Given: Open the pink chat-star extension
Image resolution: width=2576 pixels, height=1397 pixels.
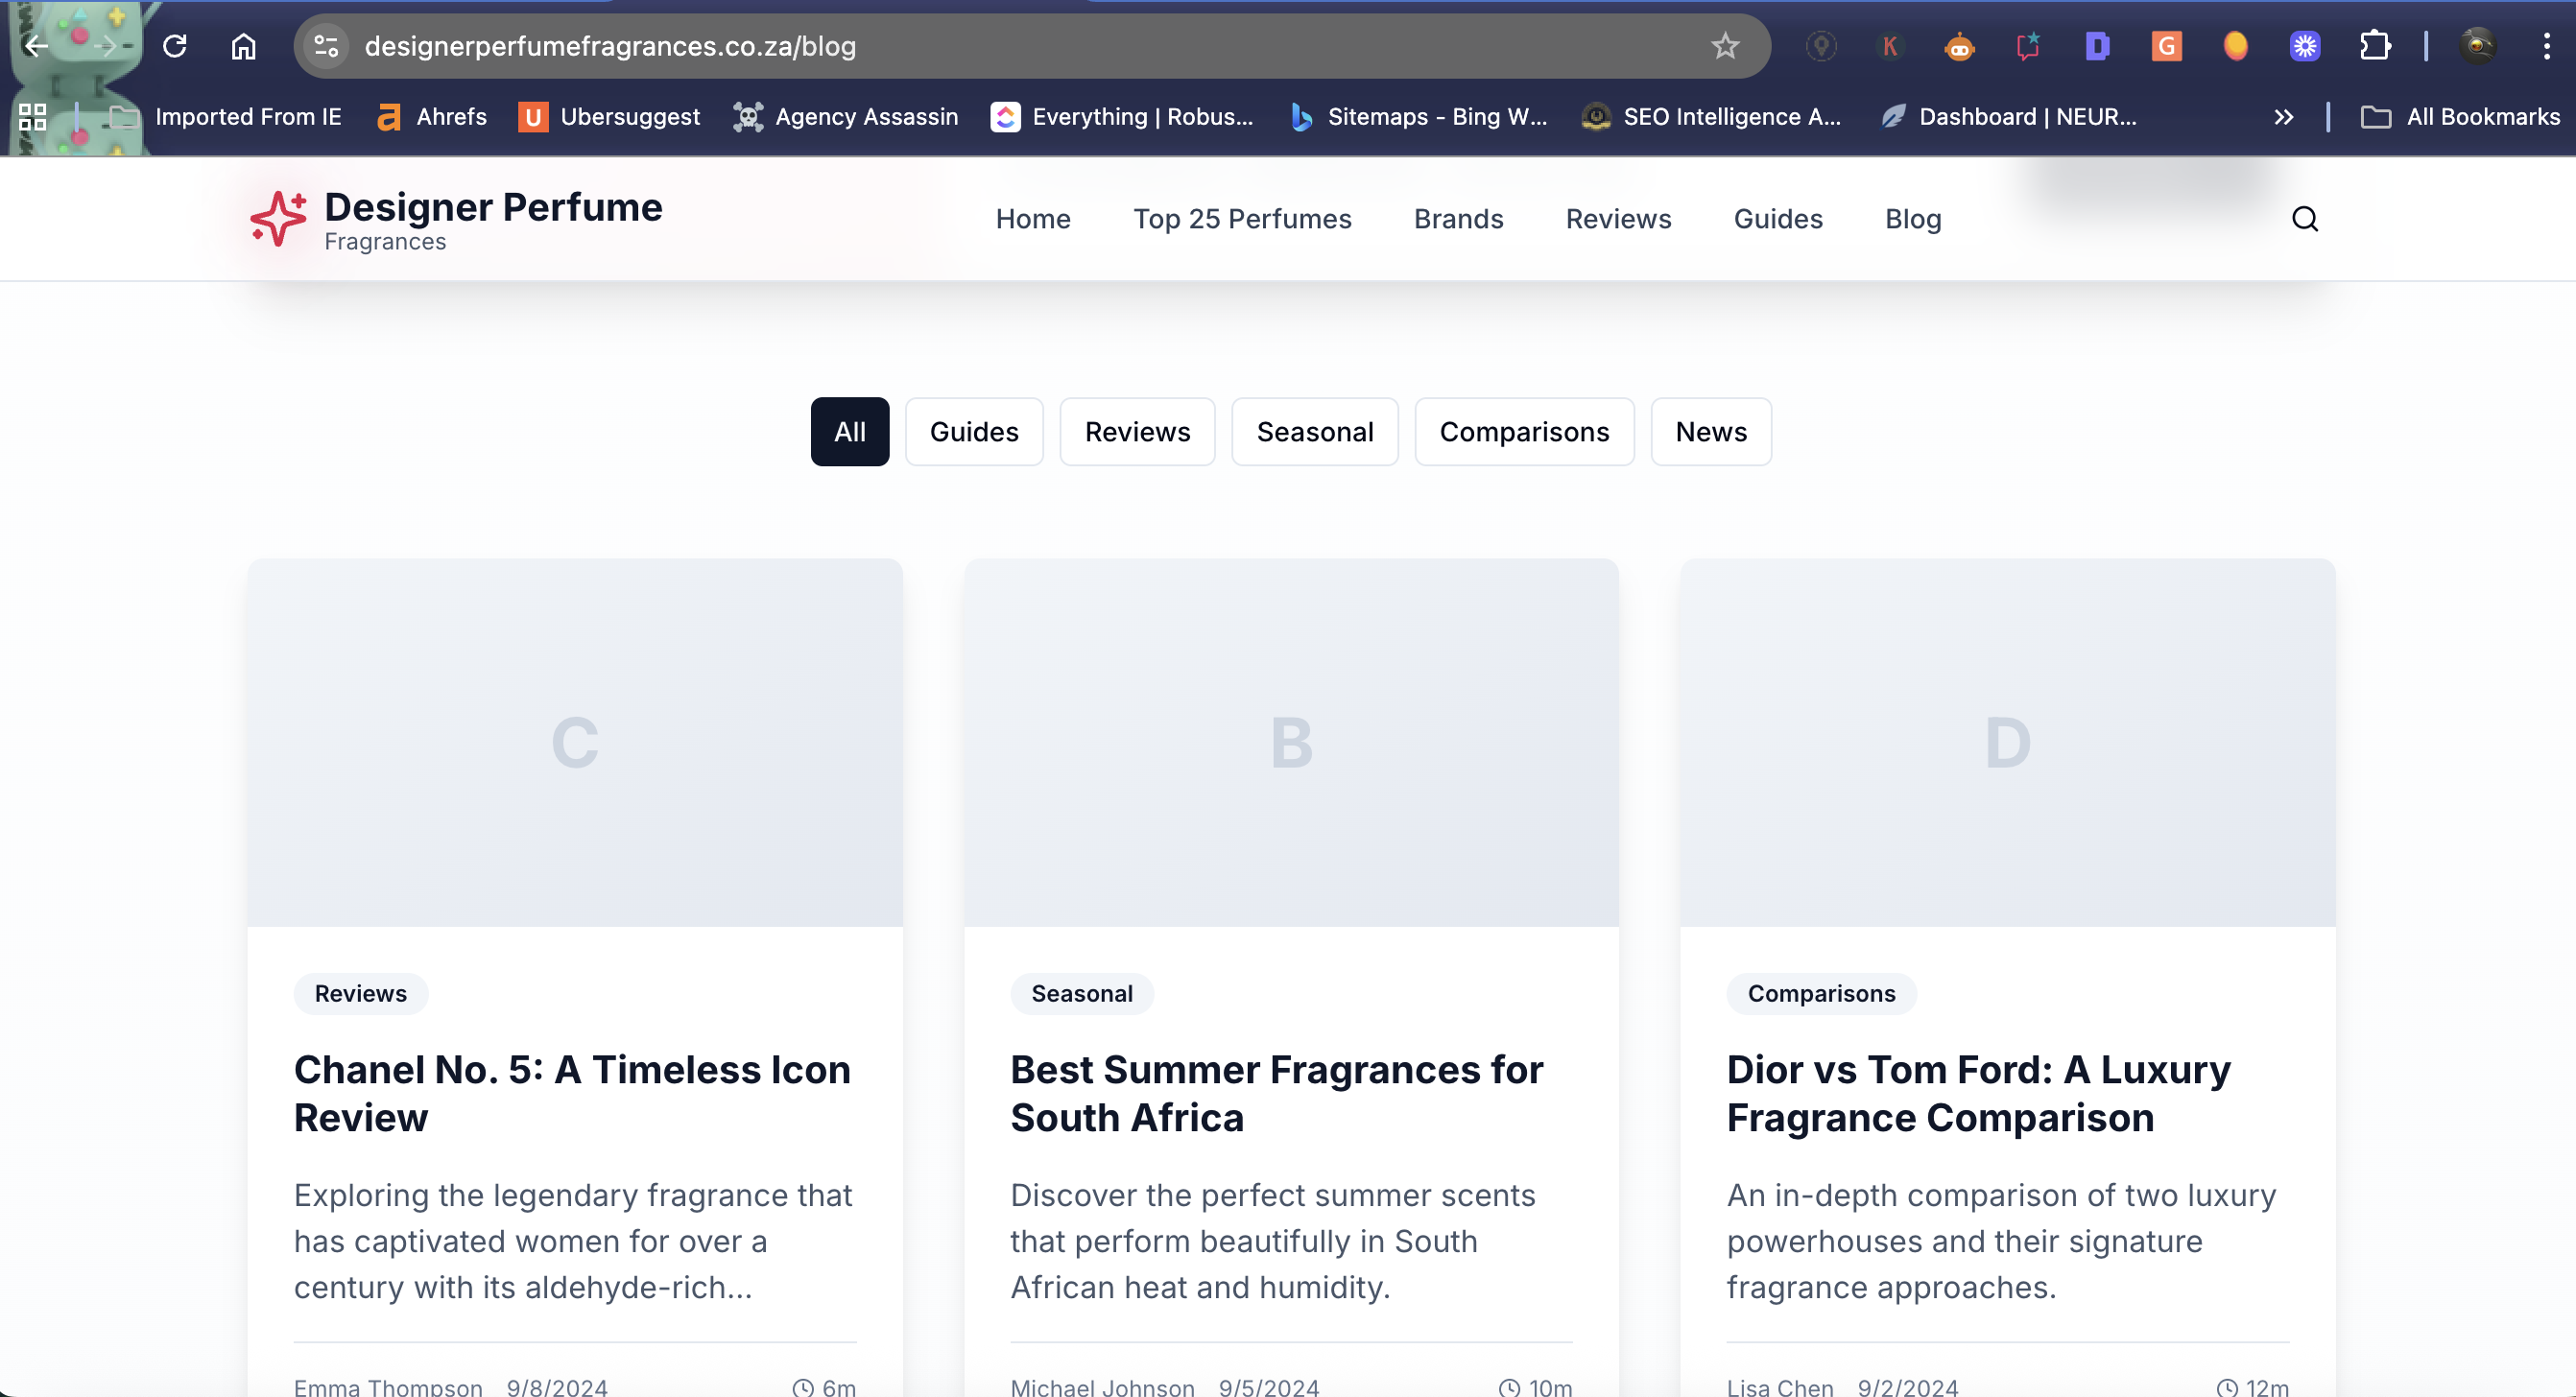Looking at the screenshot, I should (2028, 46).
